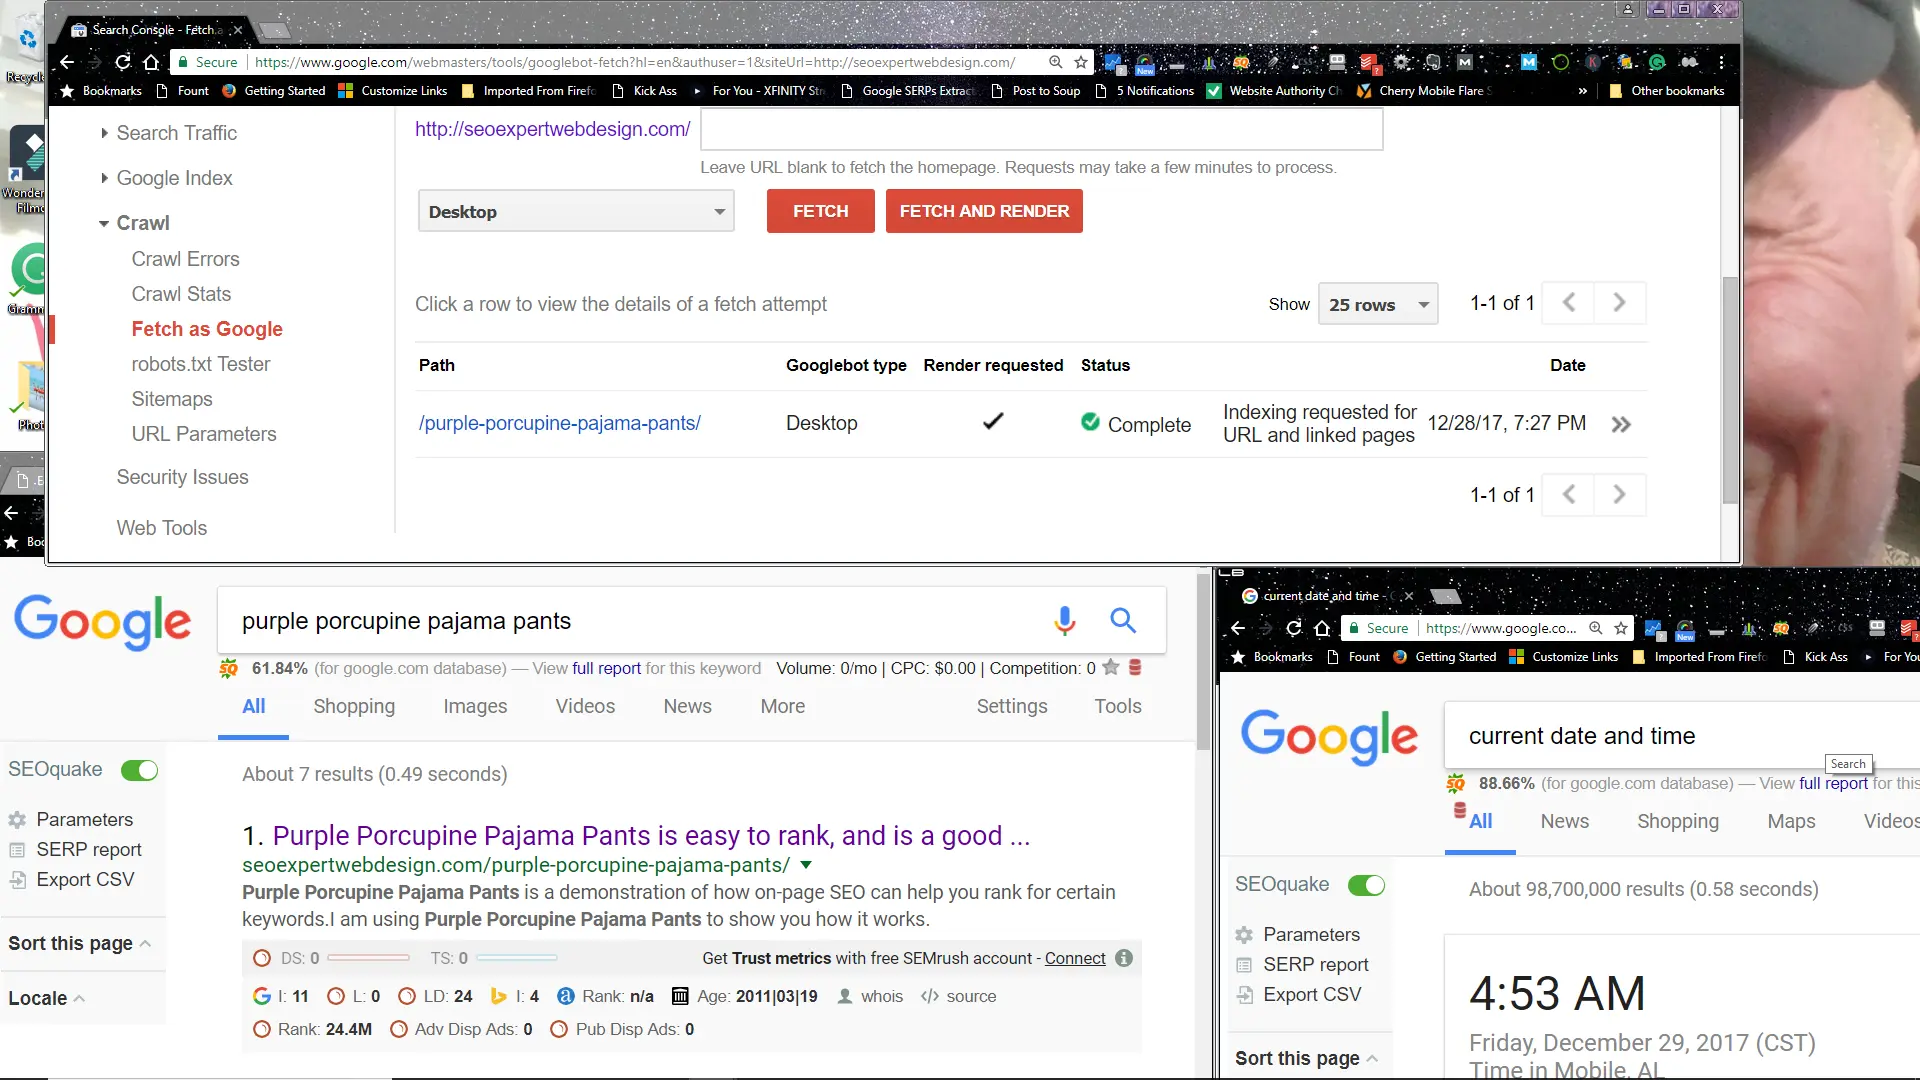Open the Desktop Googlebot type dropdown
1920x1080 pixels.
point(576,212)
